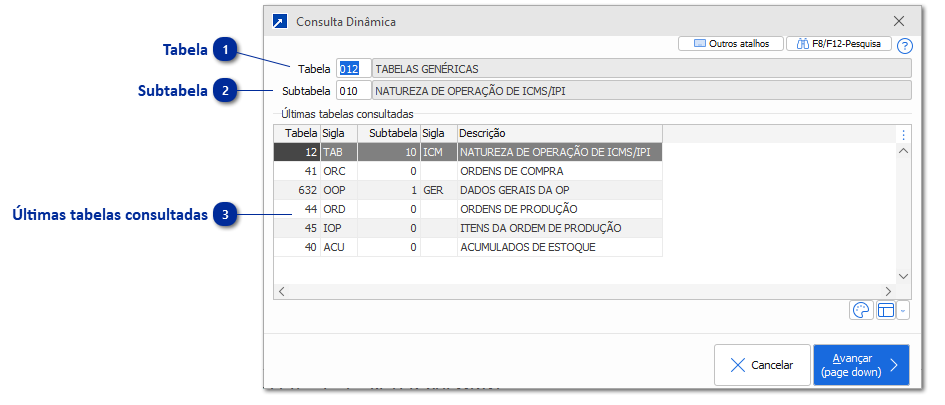Click the GER subtable sigla cell
The image size is (945, 405).
pos(439,190)
